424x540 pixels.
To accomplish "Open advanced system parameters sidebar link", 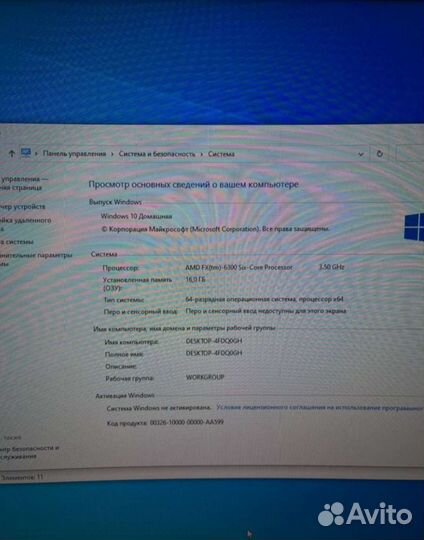I will 36,259.
